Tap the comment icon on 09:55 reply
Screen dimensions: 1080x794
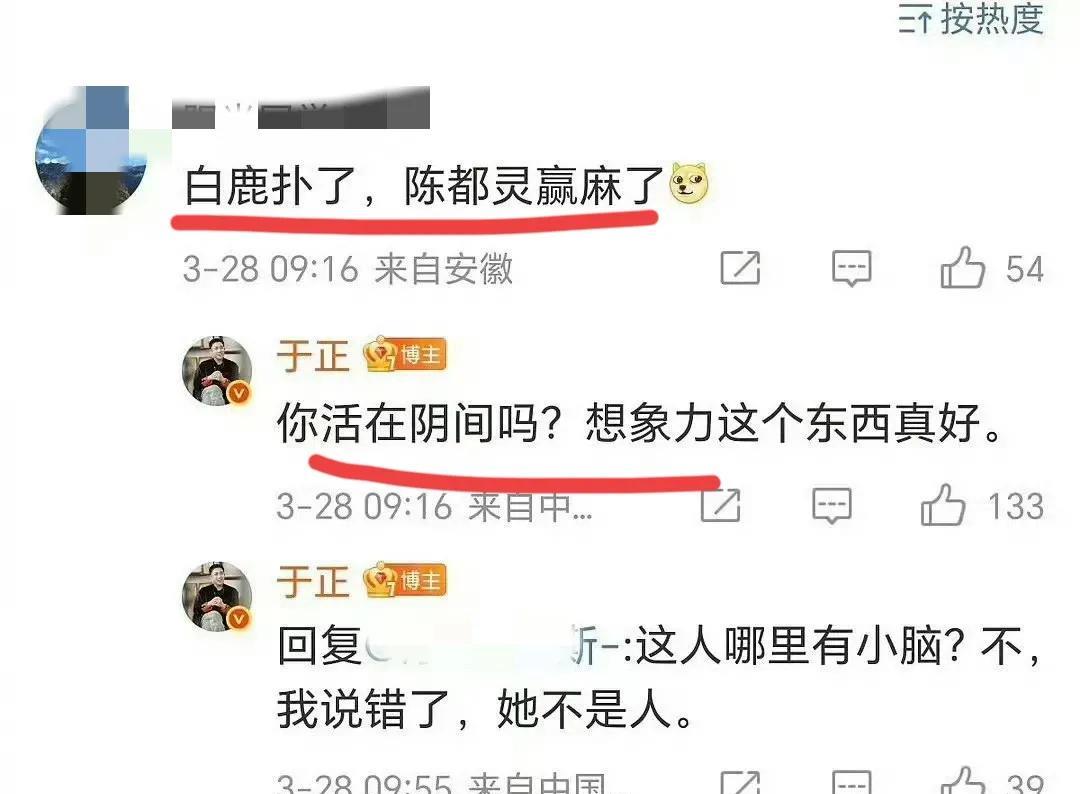click(852, 783)
